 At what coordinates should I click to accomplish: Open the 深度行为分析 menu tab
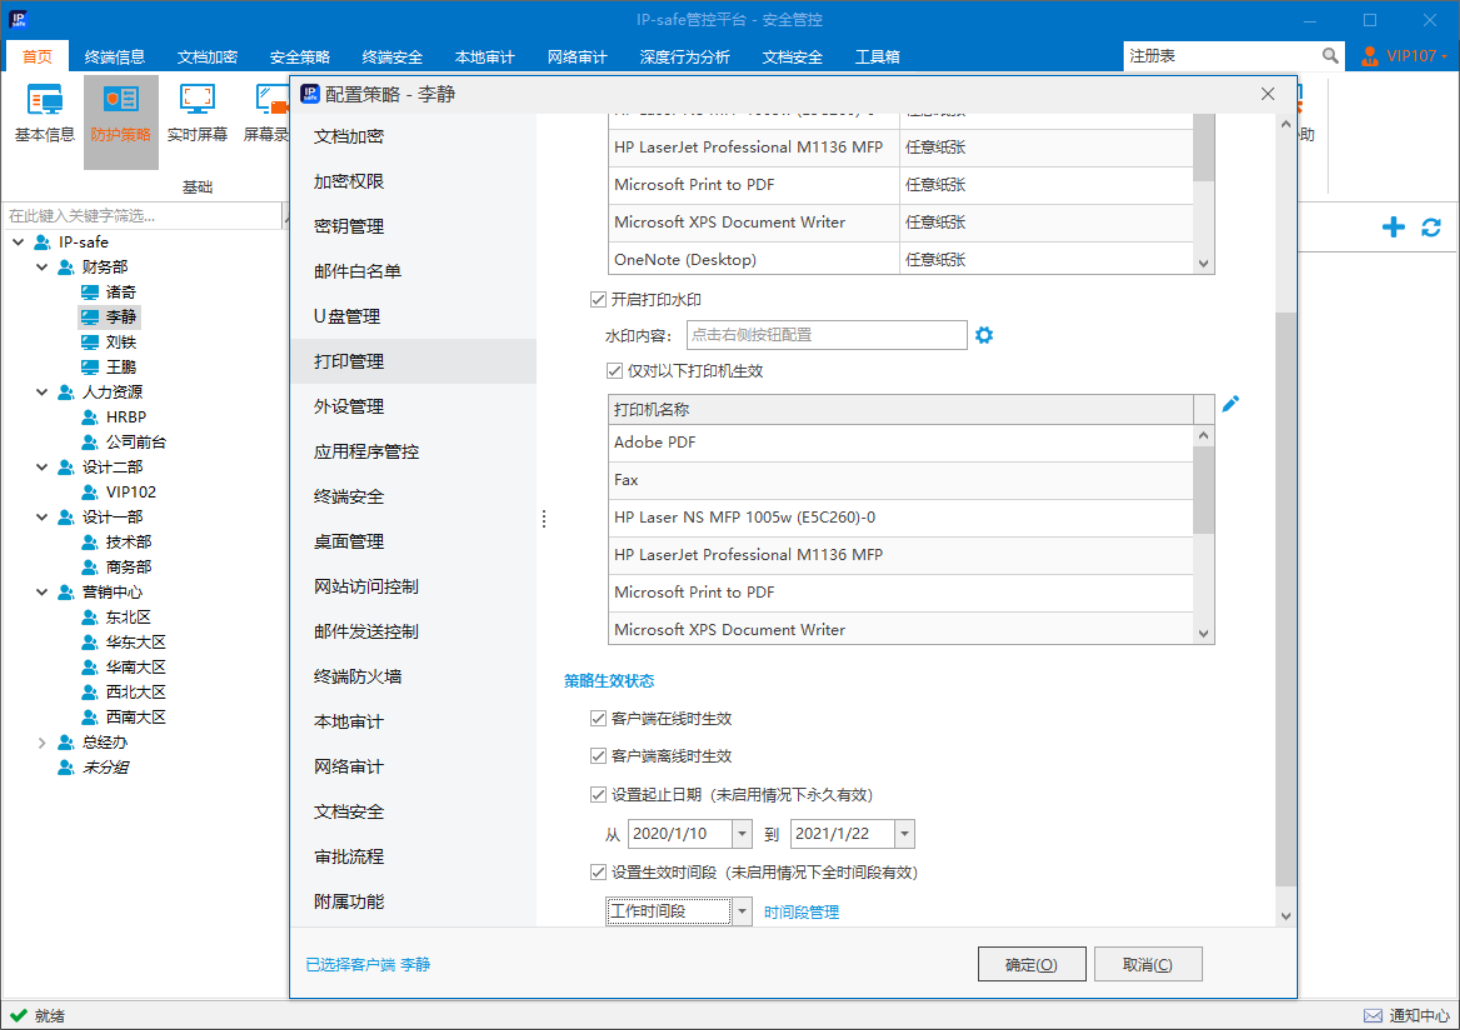(x=685, y=57)
